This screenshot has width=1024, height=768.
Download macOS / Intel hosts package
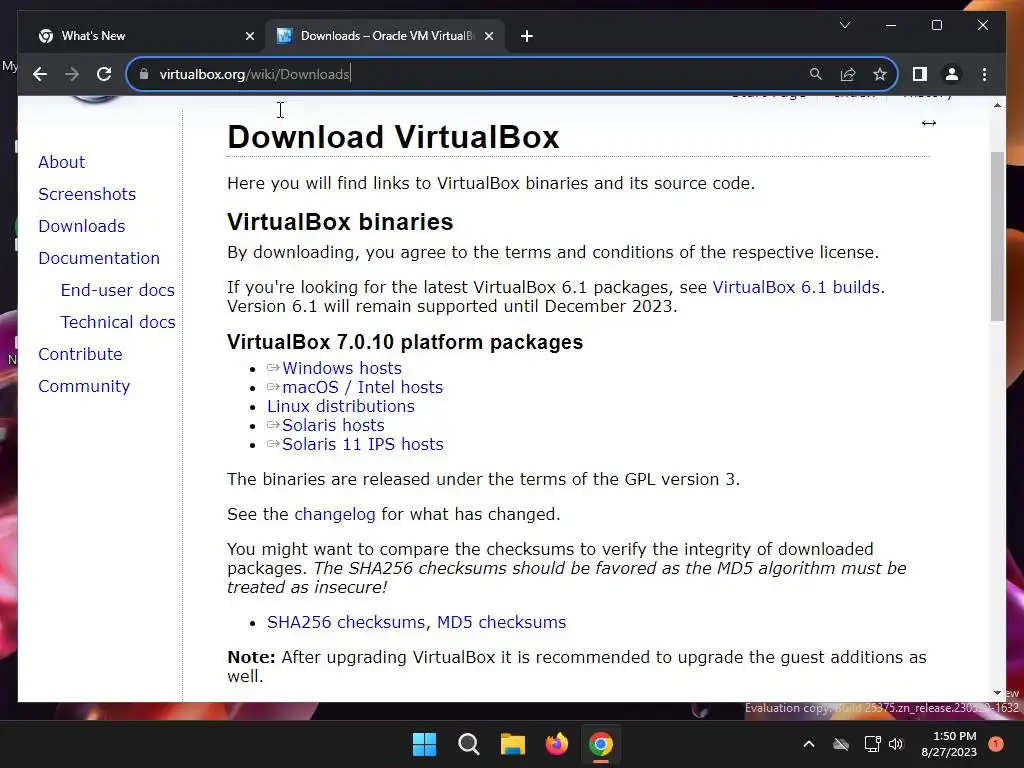click(362, 387)
